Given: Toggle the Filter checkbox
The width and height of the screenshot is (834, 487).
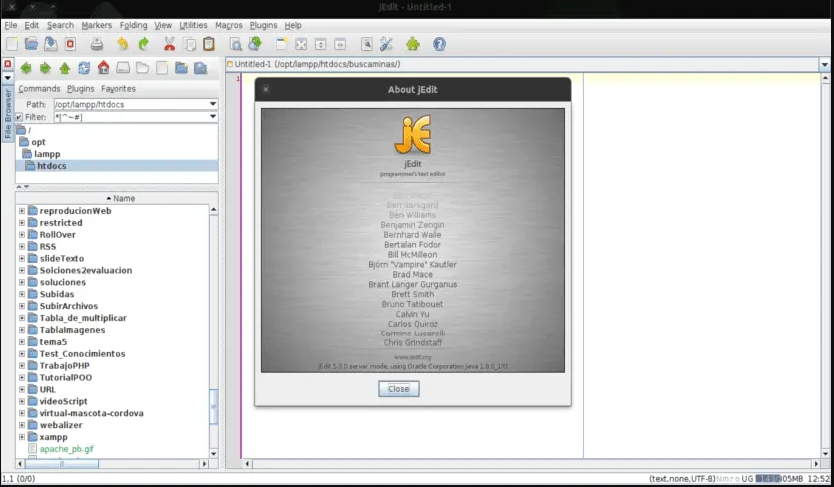Looking at the screenshot, I should (x=19, y=117).
